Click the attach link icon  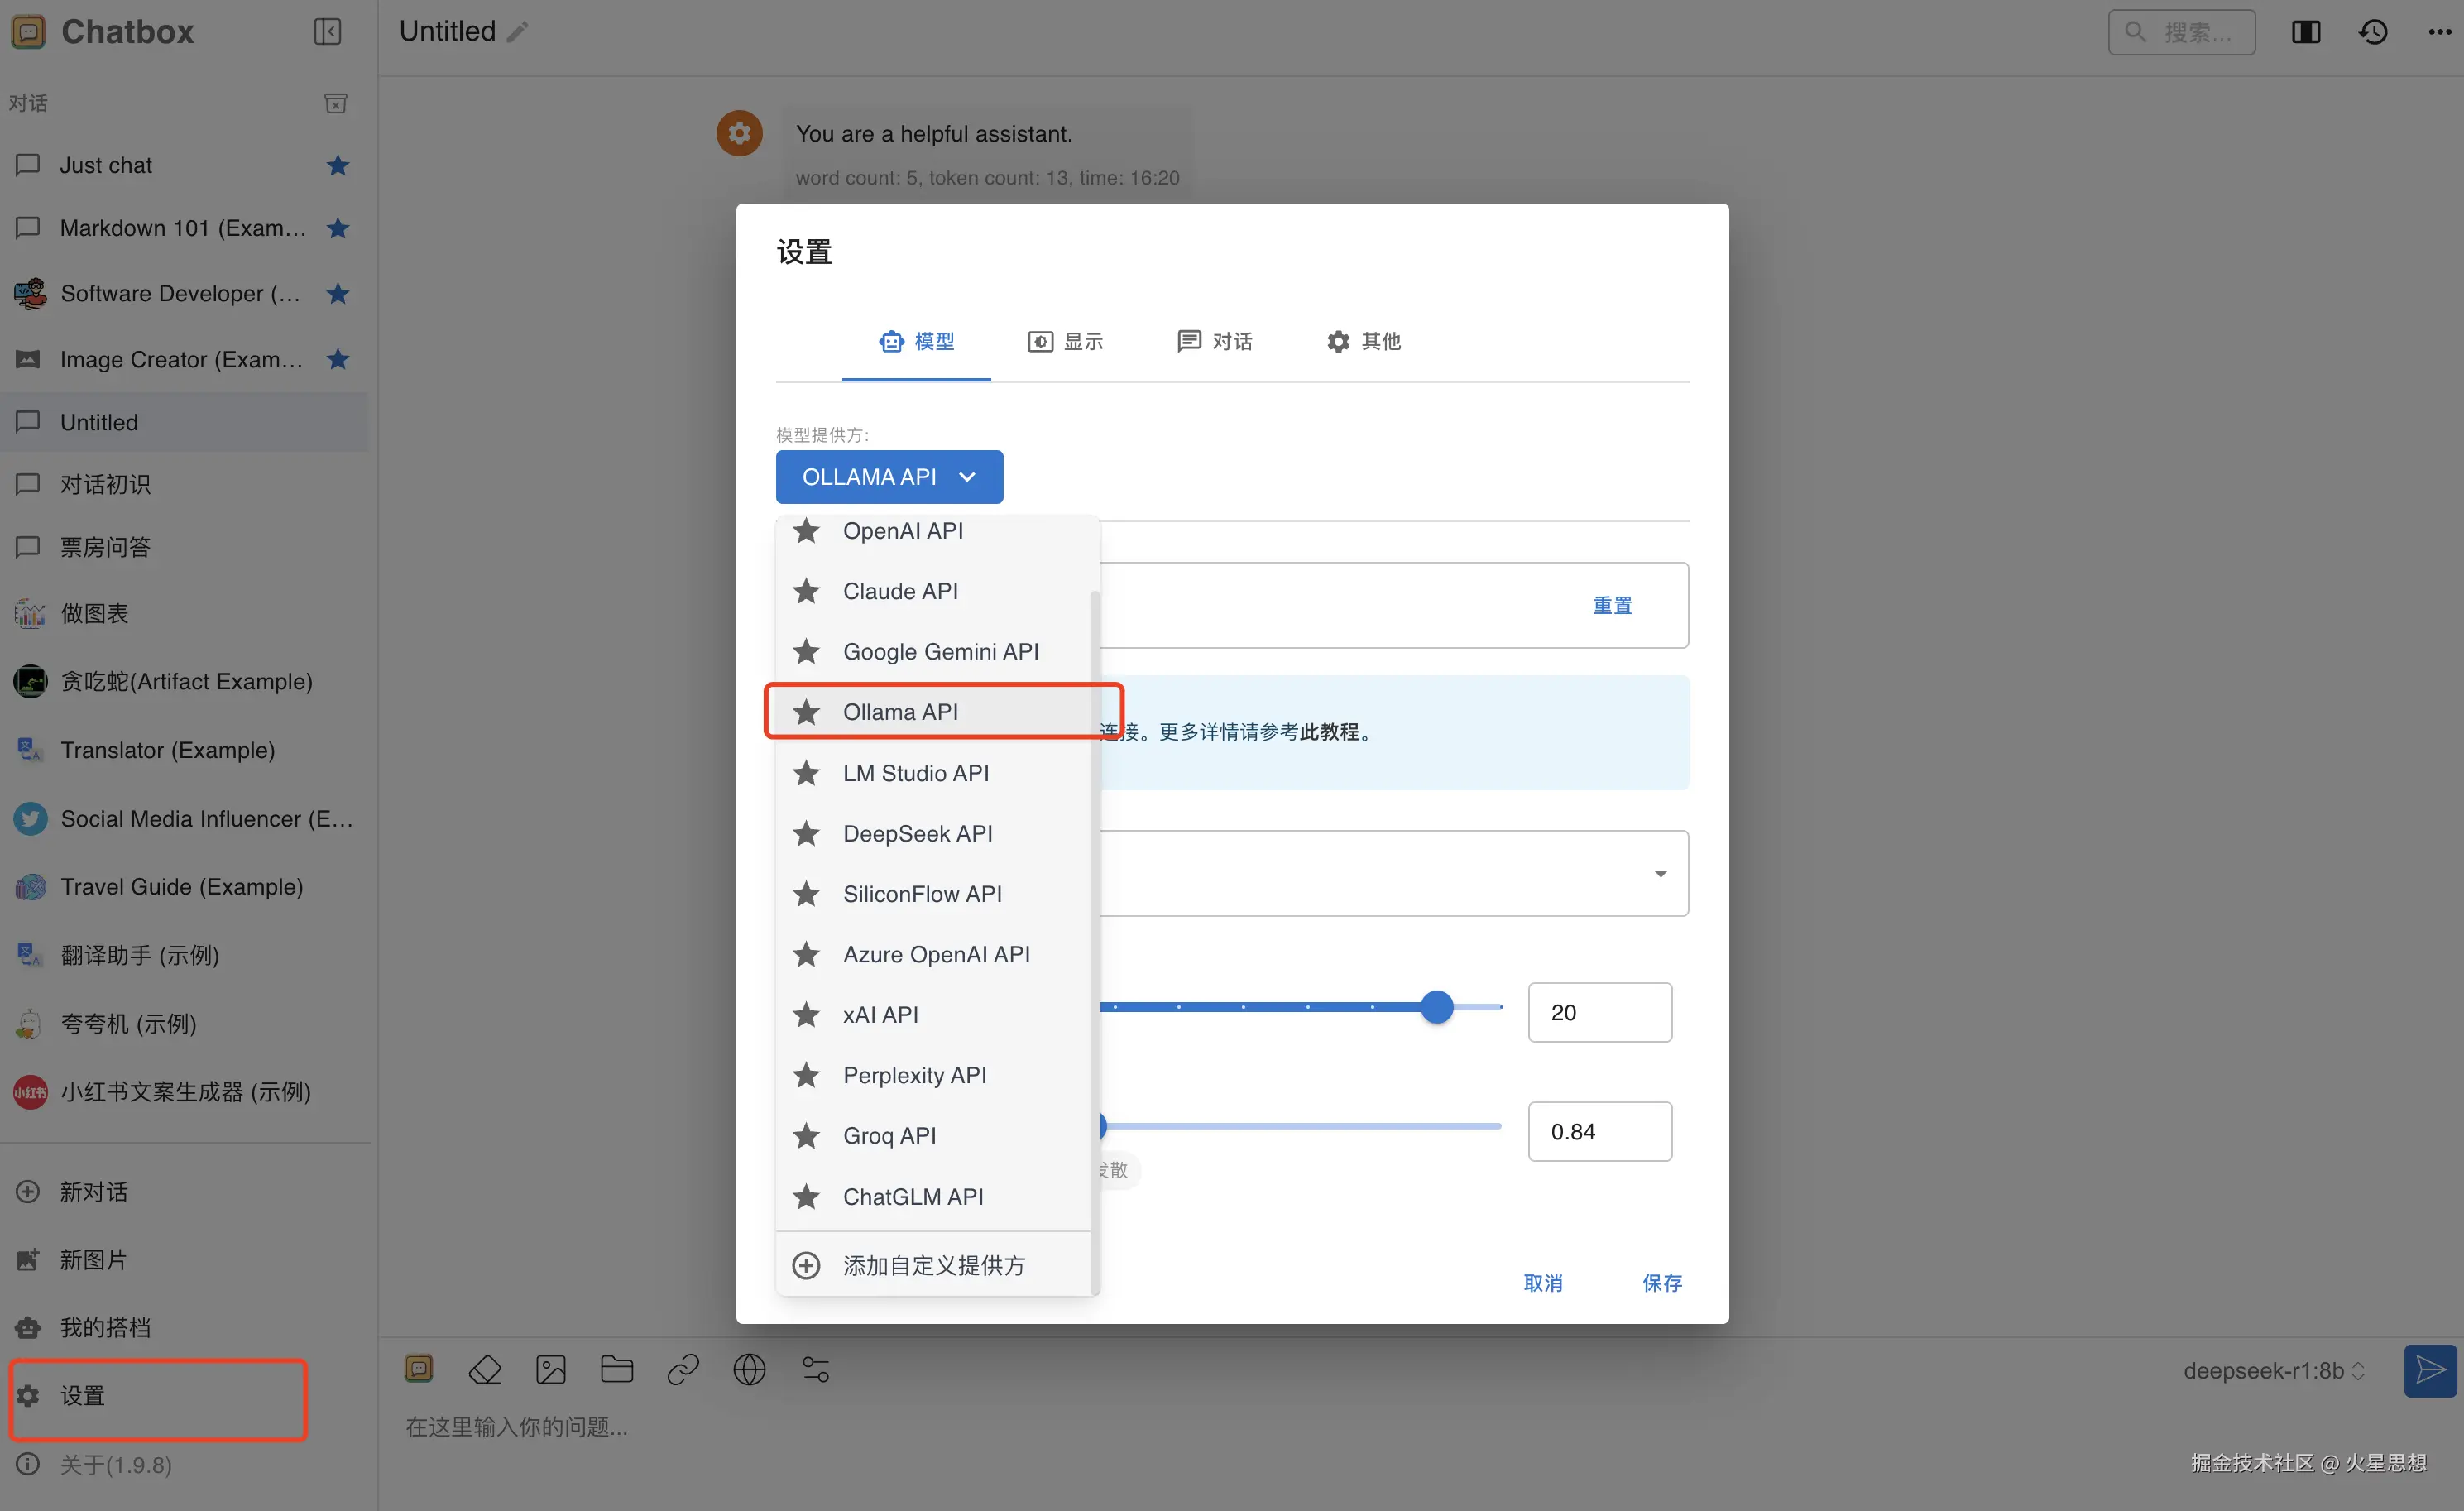click(x=683, y=1369)
